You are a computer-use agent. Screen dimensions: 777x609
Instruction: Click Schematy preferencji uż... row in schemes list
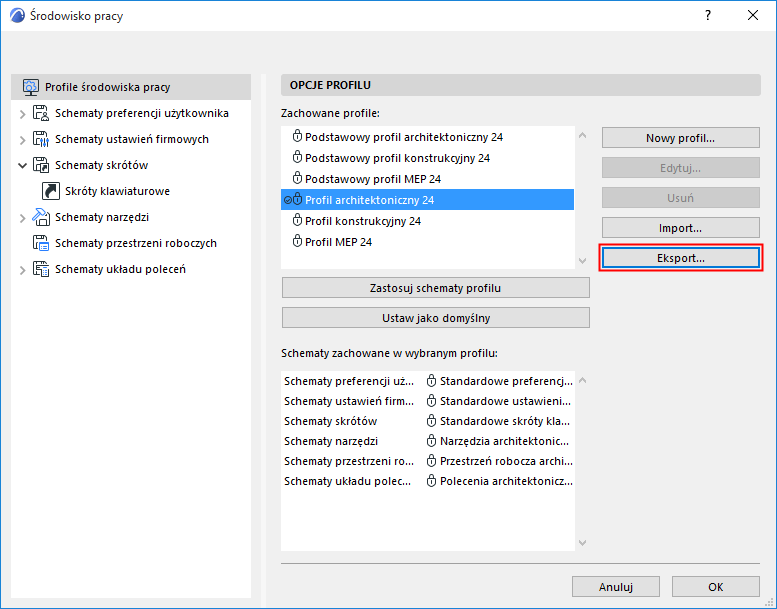click(x=428, y=381)
